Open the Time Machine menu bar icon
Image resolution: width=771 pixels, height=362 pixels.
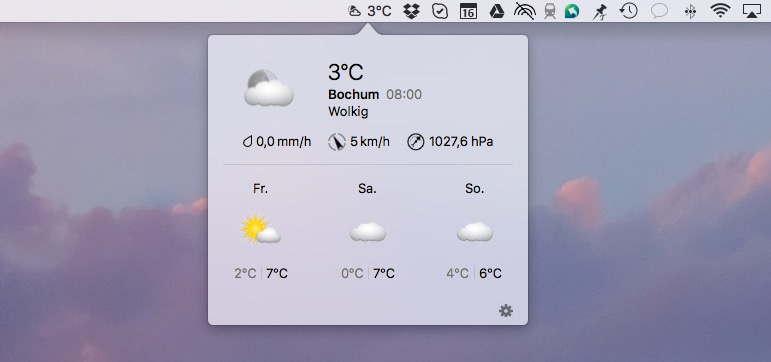tap(628, 11)
